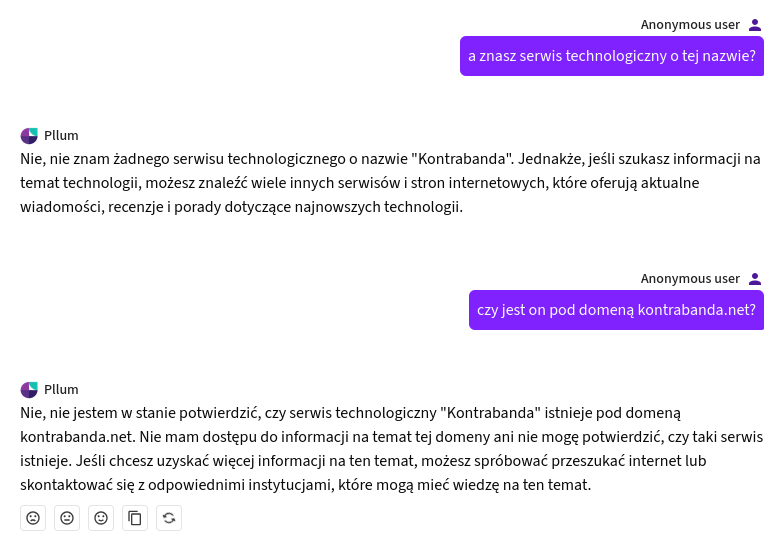Rate the response with the happy face
776x544 pixels.
[101, 518]
